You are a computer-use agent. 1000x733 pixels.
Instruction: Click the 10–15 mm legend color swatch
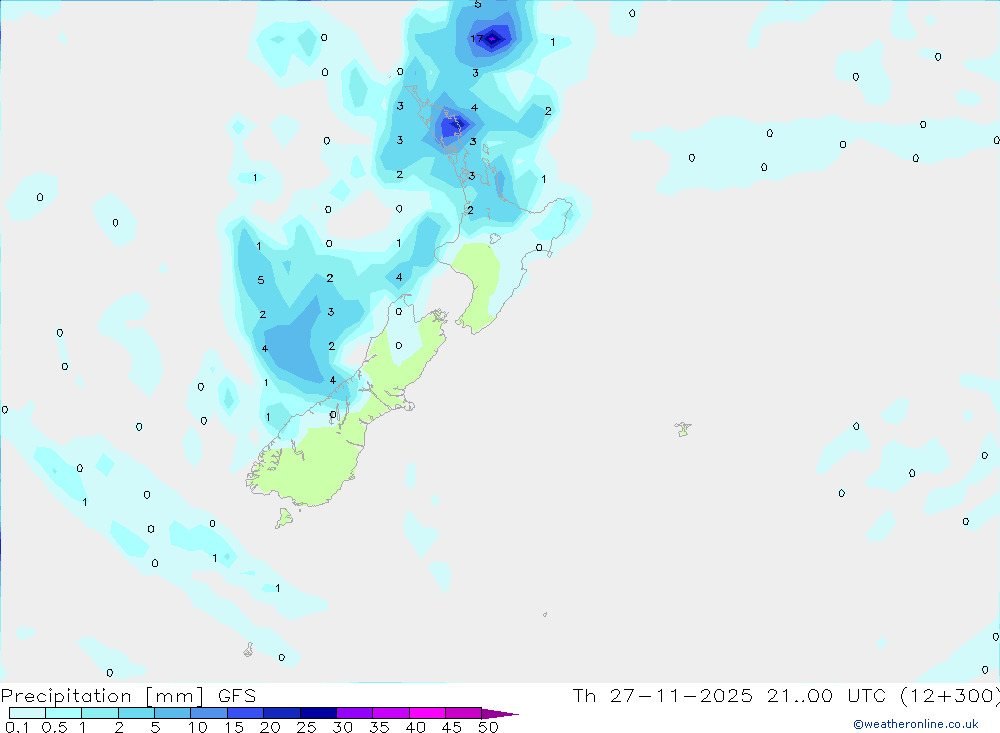pyautogui.click(x=209, y=713)
